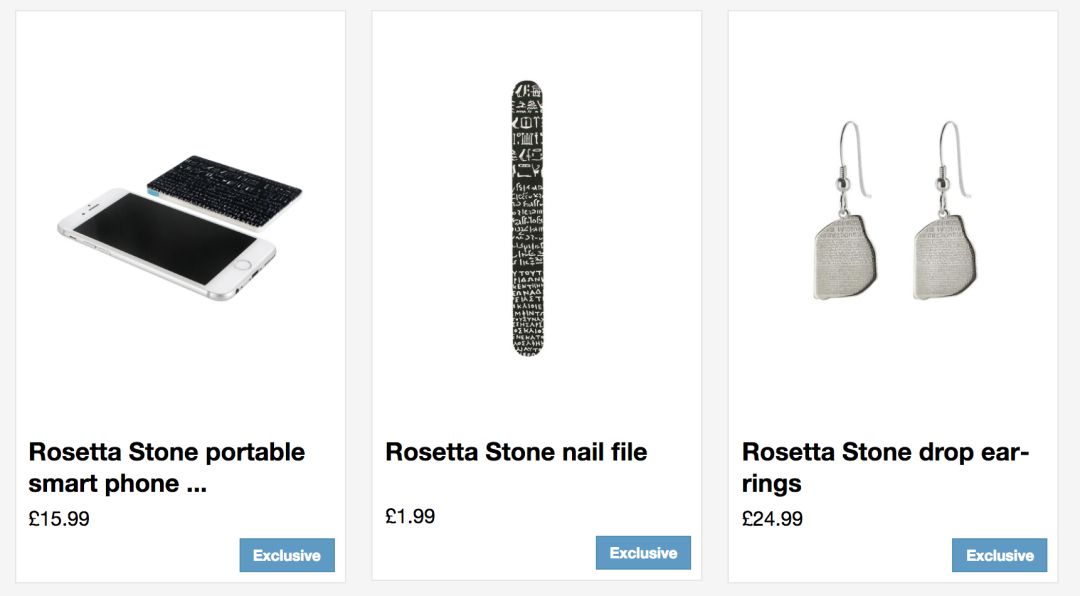Viewport: 1080px width, 596px height.
Task: Click the £24.99 price
Action: pos(772,519)
